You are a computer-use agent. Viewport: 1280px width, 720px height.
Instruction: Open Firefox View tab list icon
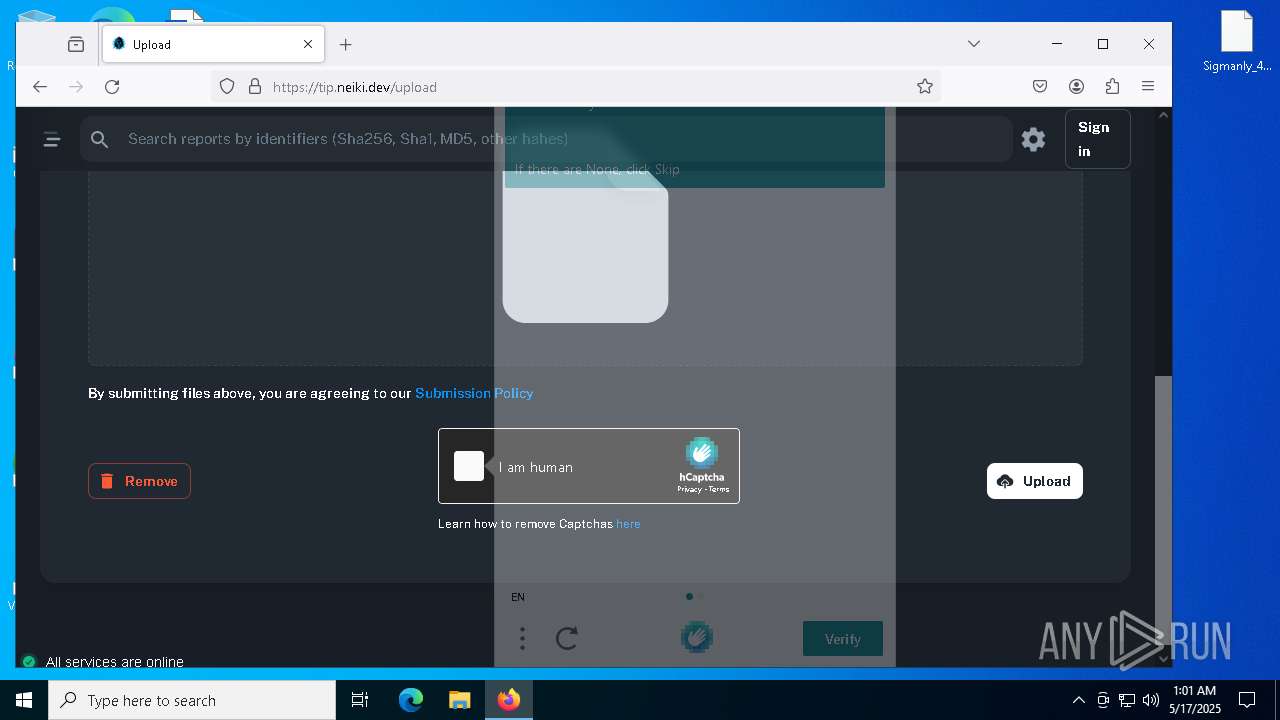[x=76, y=44]
